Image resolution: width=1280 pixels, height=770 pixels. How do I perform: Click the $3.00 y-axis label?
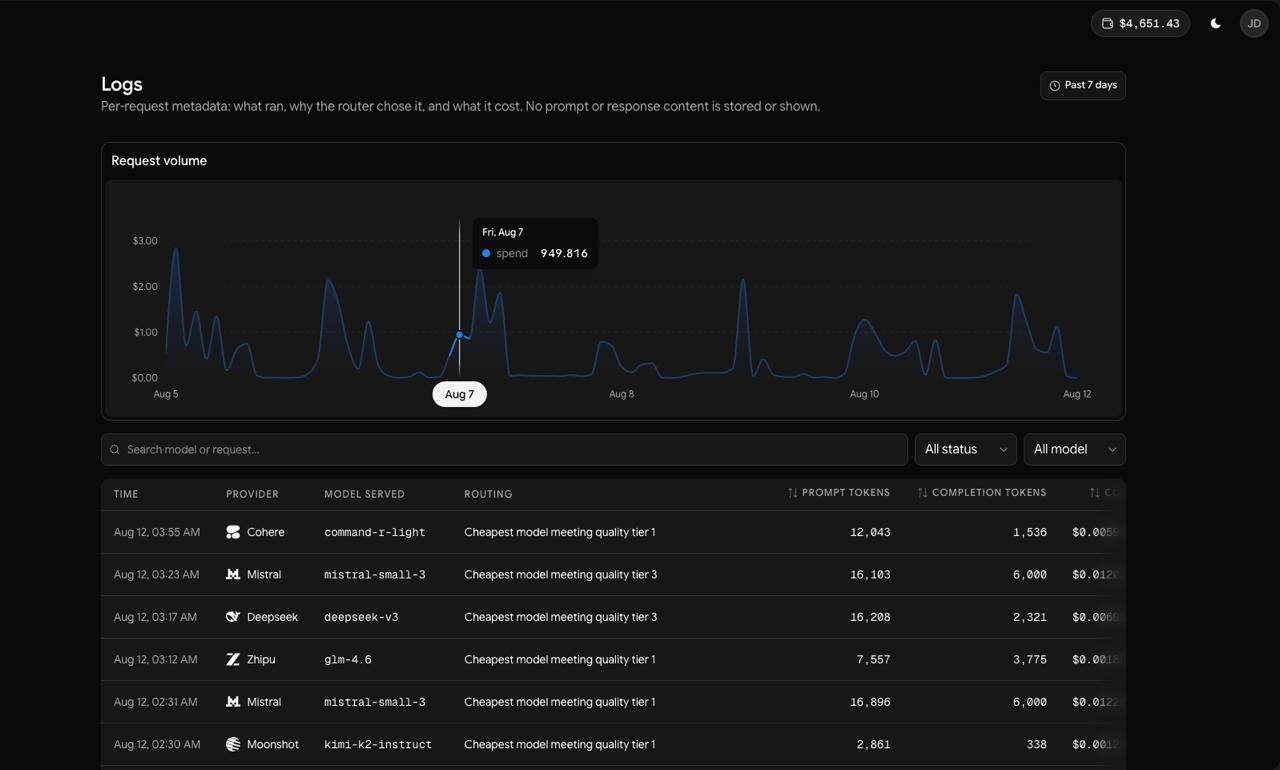[145, 241]
